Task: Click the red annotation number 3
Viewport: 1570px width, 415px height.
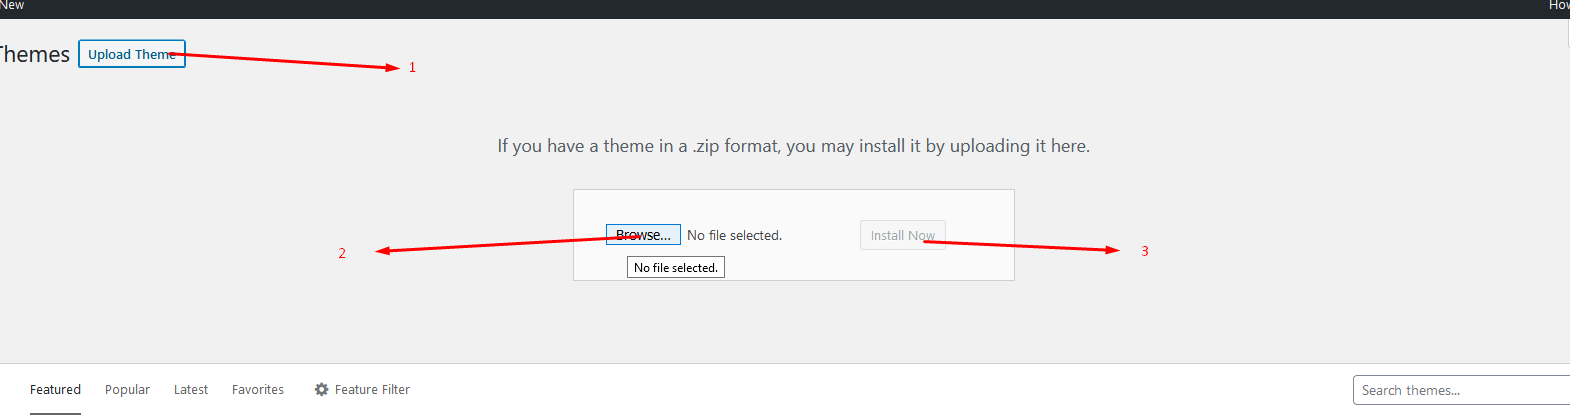Action: (1145, 251)
